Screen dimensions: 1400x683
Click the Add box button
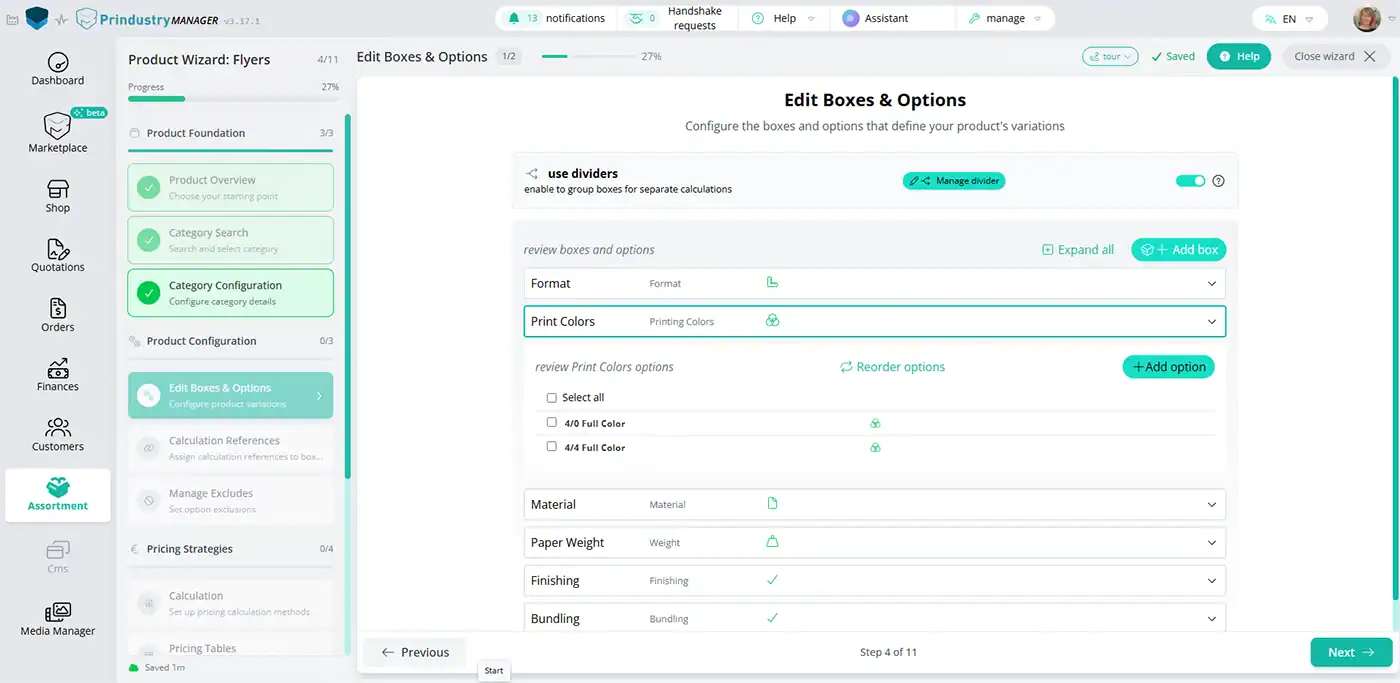tap(1179, 249)
